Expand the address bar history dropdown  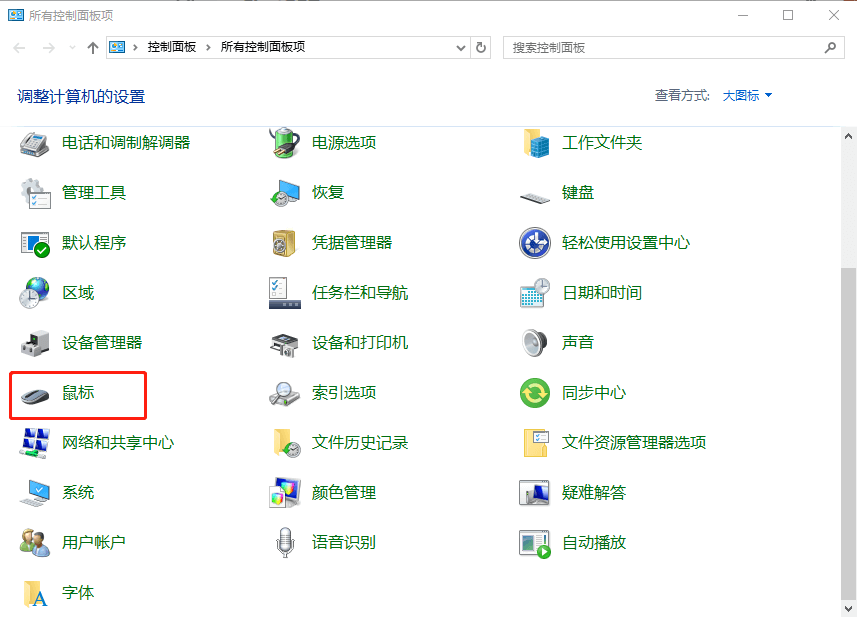(460, 47)
